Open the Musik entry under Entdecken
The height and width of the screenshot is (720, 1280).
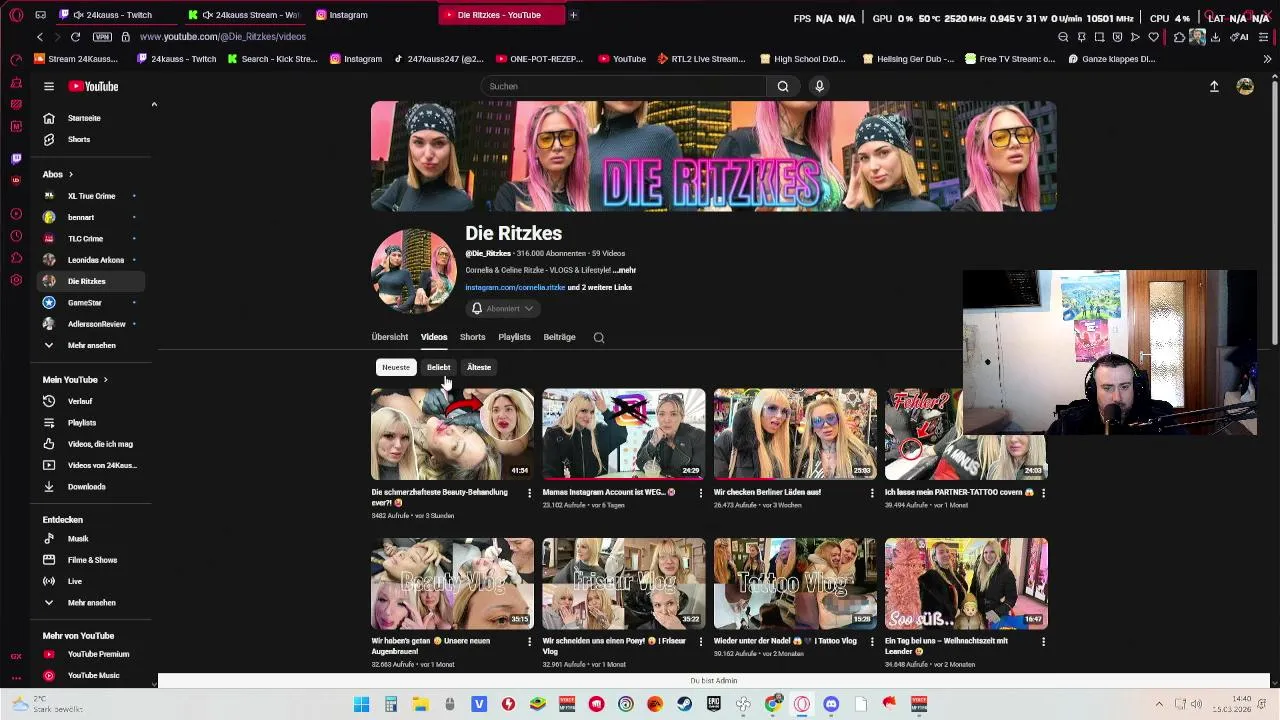(x=78, y=538)
